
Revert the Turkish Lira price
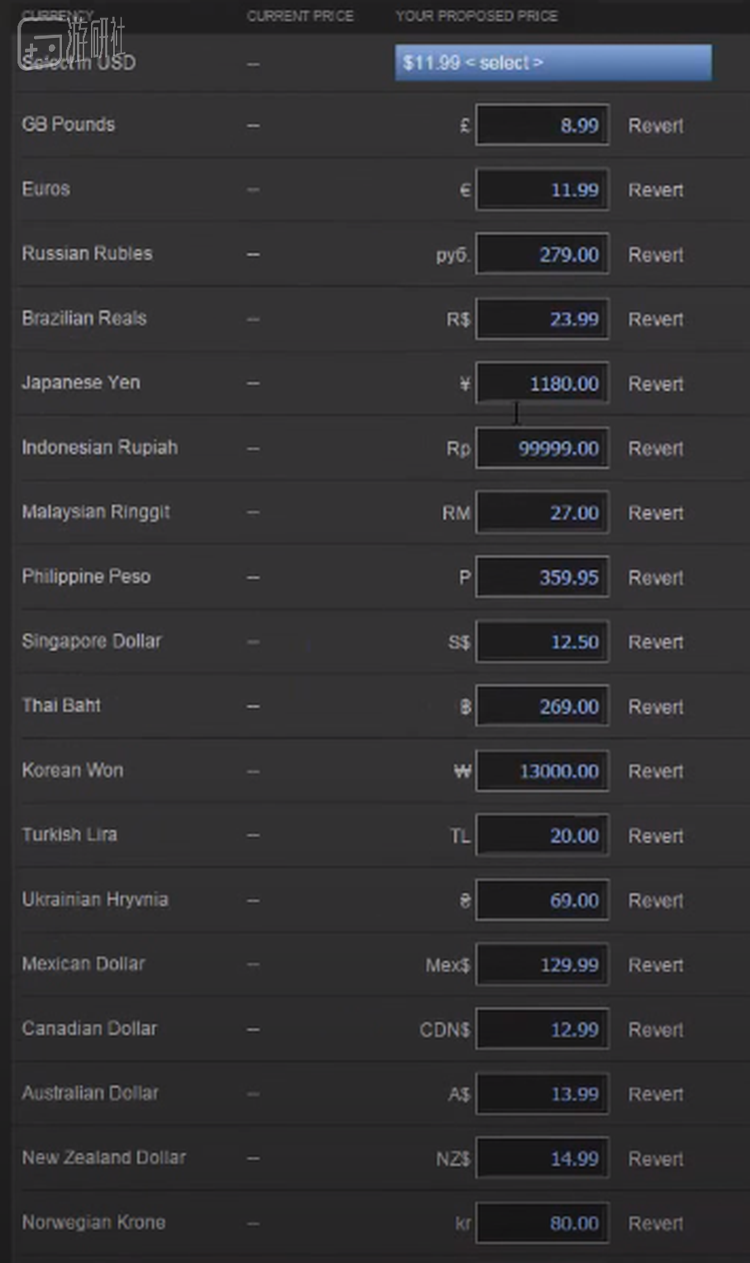point(656,835)
